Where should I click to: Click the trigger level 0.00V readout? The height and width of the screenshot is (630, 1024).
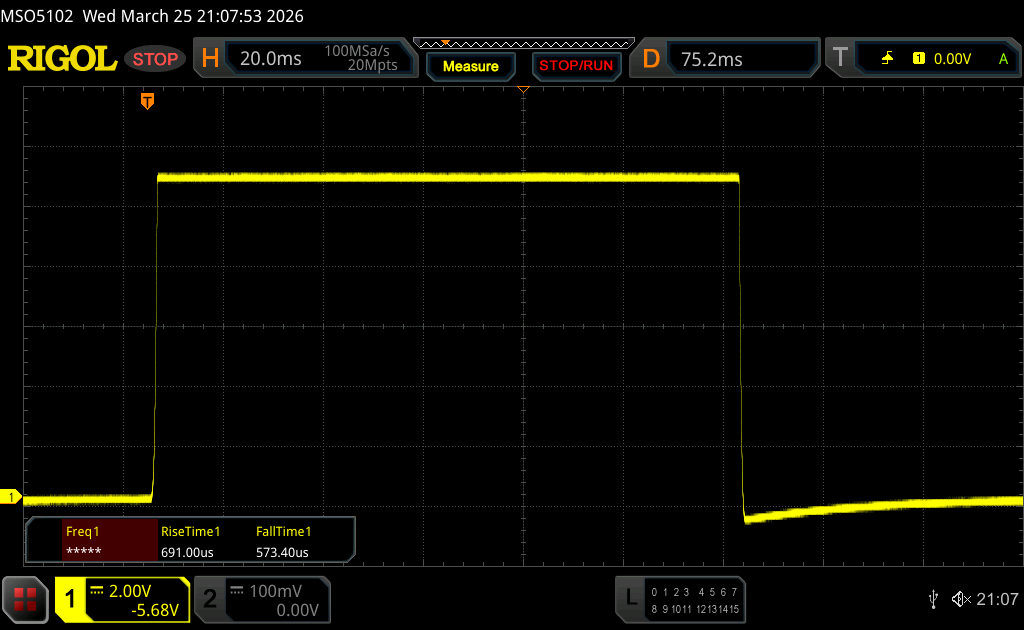[x=952, y=59]
